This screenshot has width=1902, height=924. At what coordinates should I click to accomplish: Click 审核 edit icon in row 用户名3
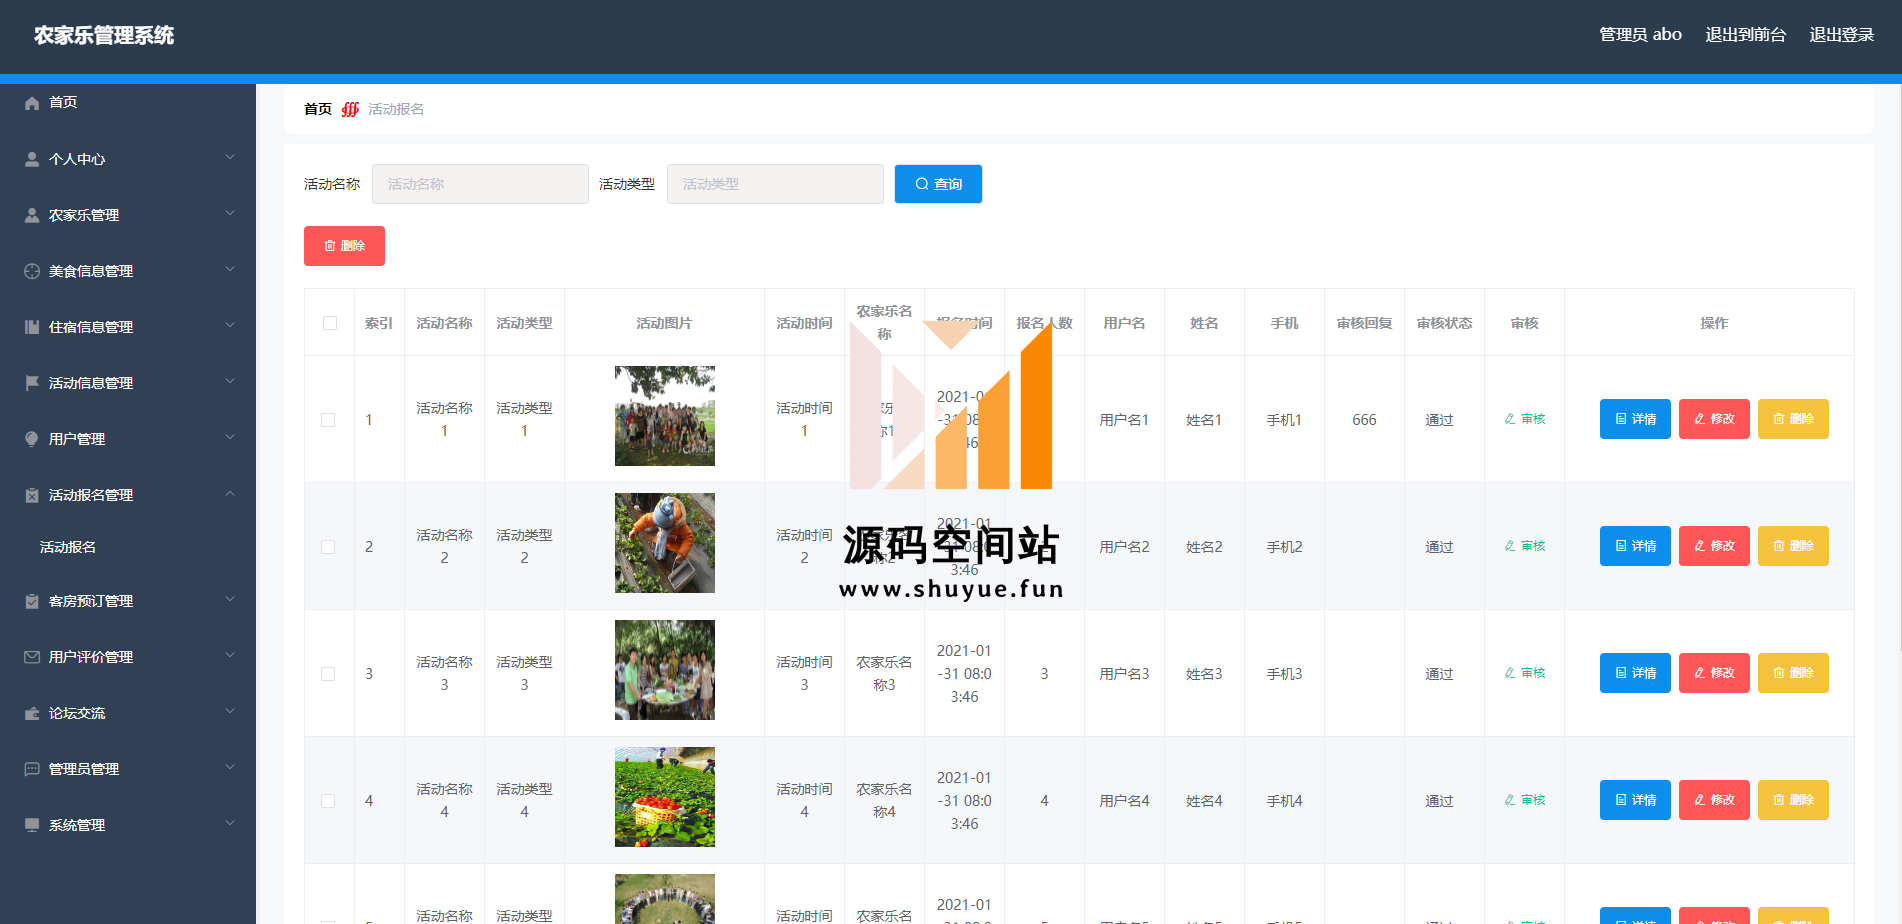1510,673
